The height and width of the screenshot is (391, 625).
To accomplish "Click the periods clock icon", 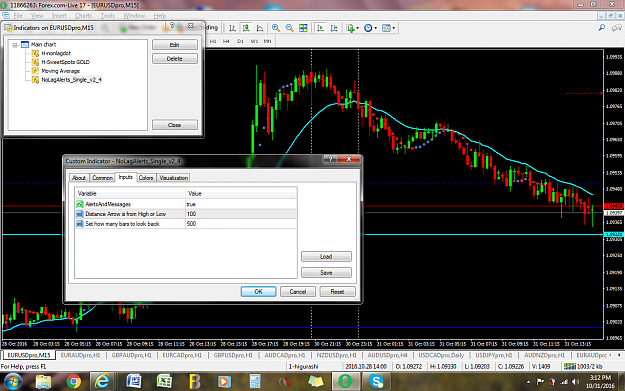I will click(368, 28).
